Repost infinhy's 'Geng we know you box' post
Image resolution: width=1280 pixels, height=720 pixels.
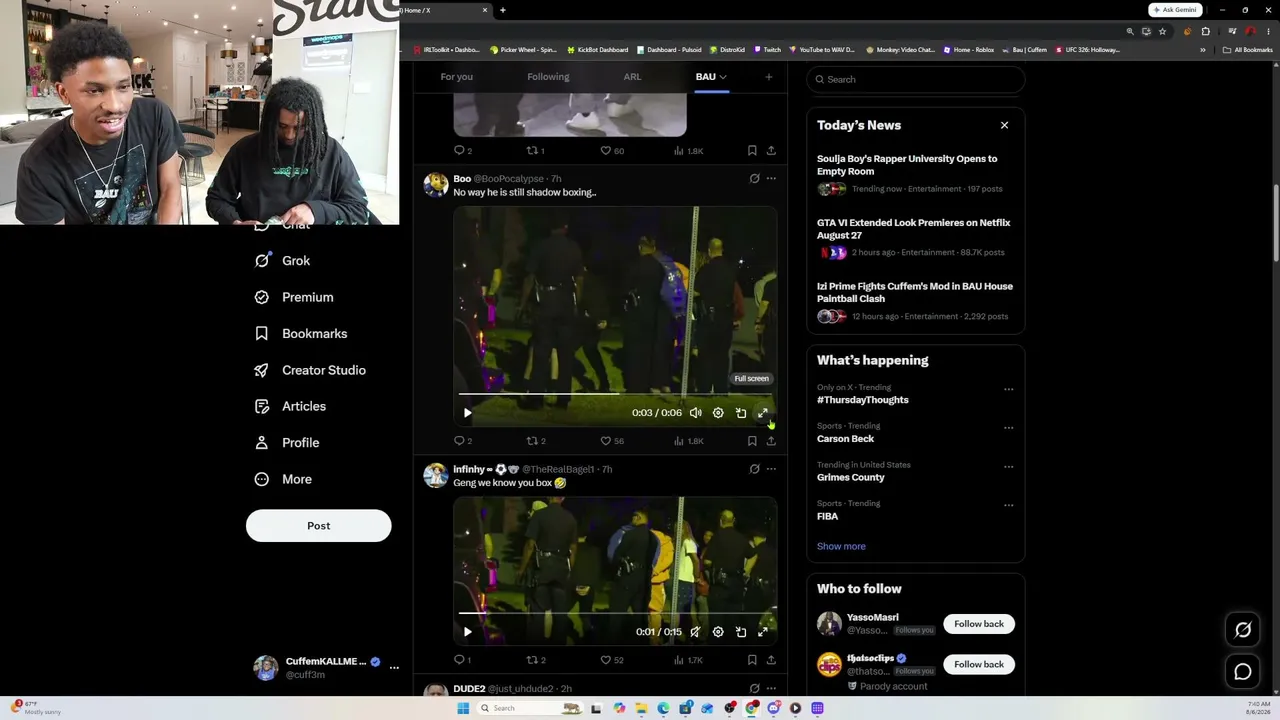coord(536,660)
